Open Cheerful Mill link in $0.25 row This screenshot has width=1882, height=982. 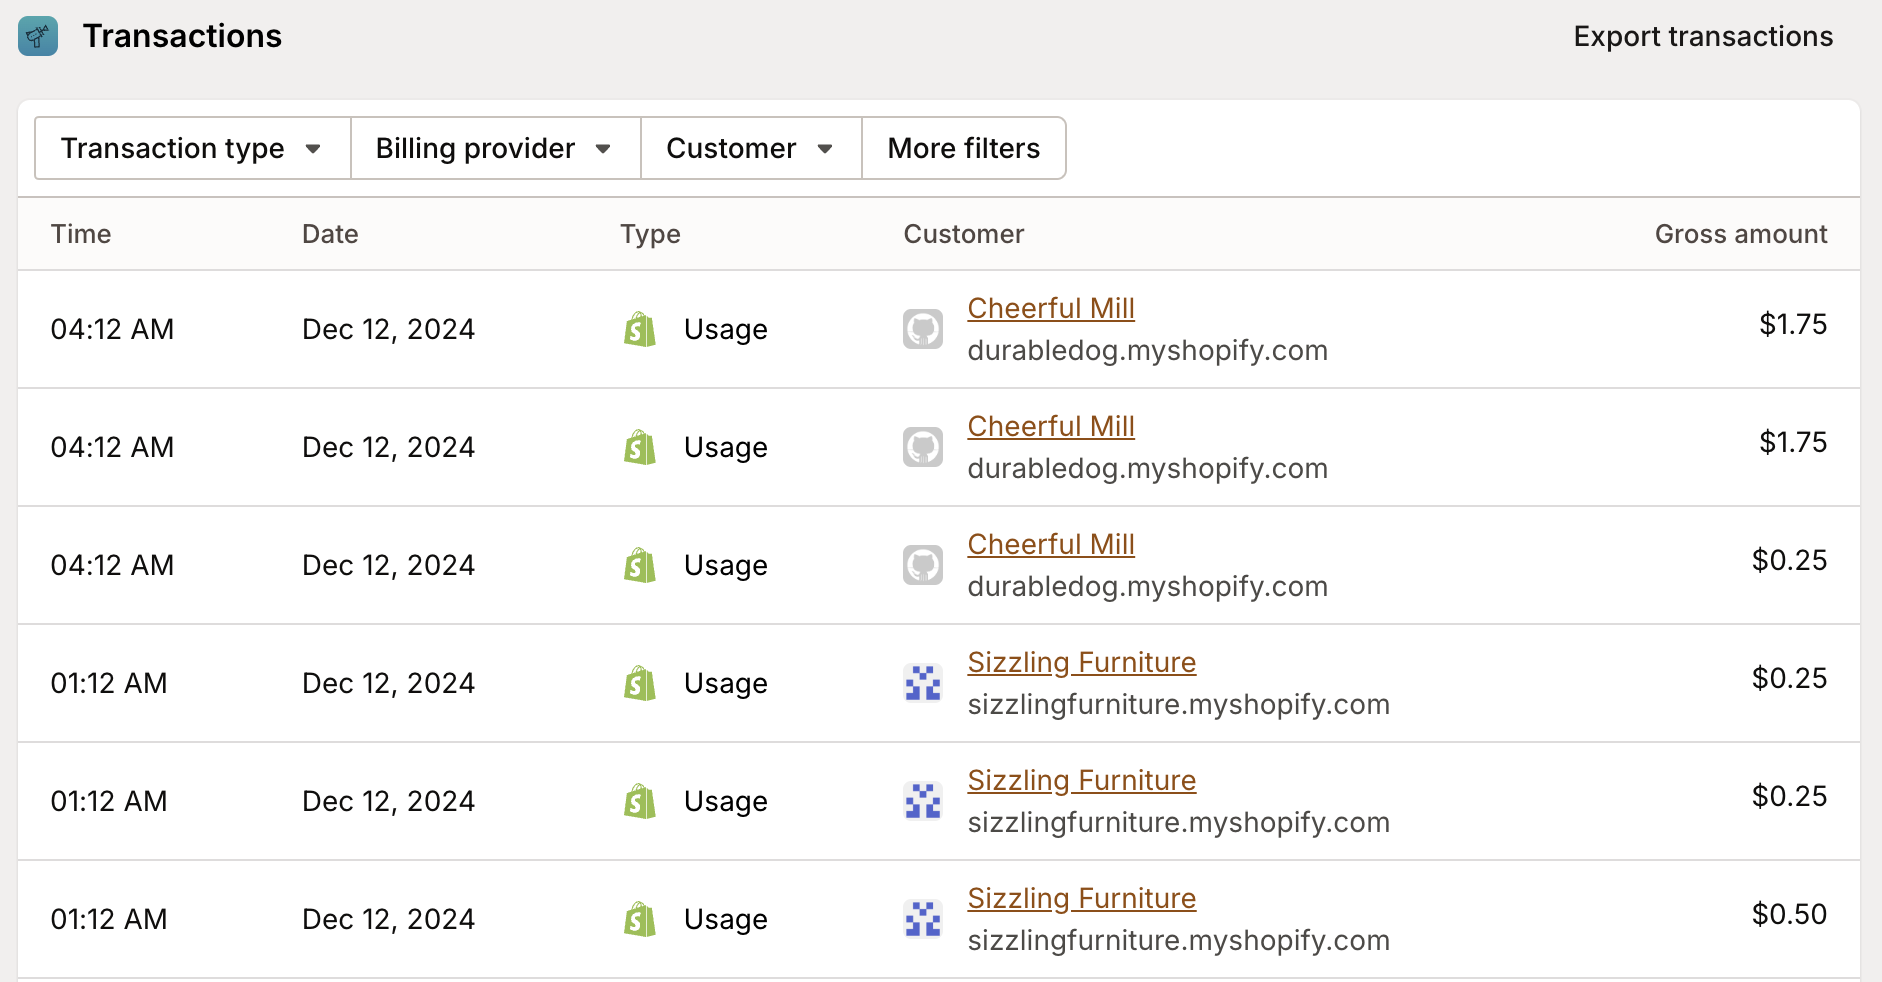click(x=1050, y=544)
